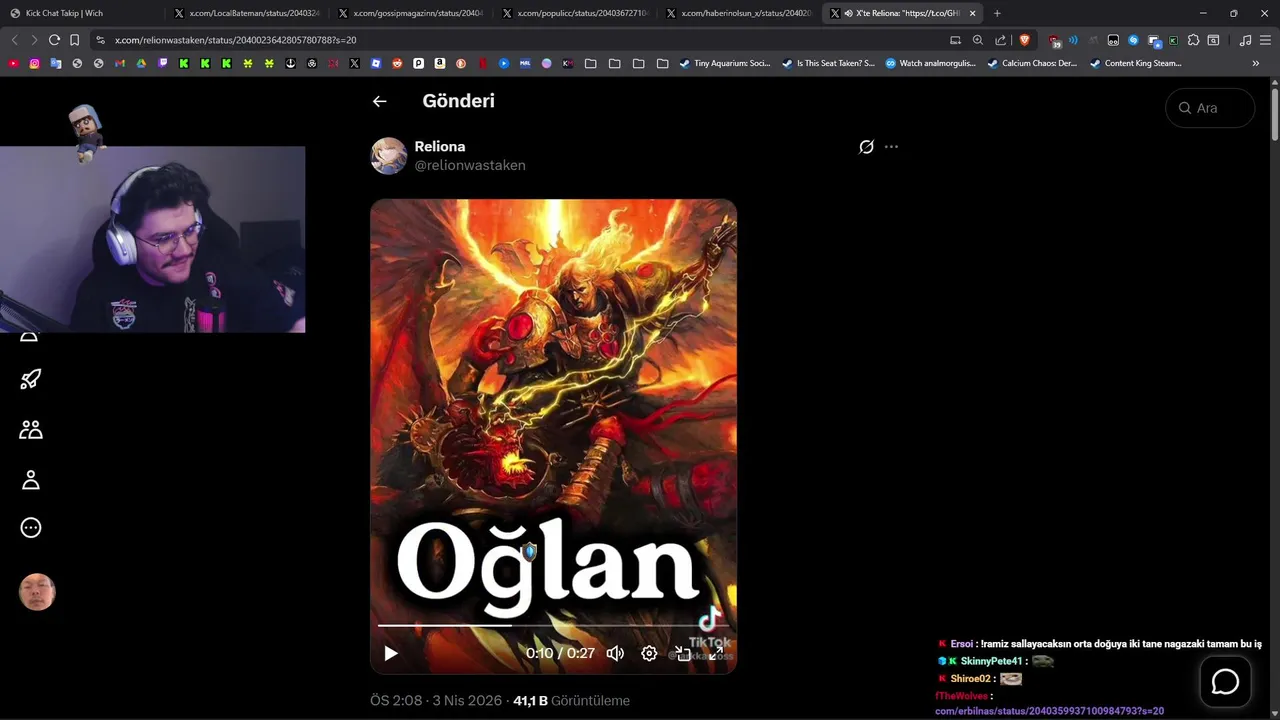Open the X sidebar rocket icon
Viewport: 1280px width, 720px height.
(x=31, y=379)
